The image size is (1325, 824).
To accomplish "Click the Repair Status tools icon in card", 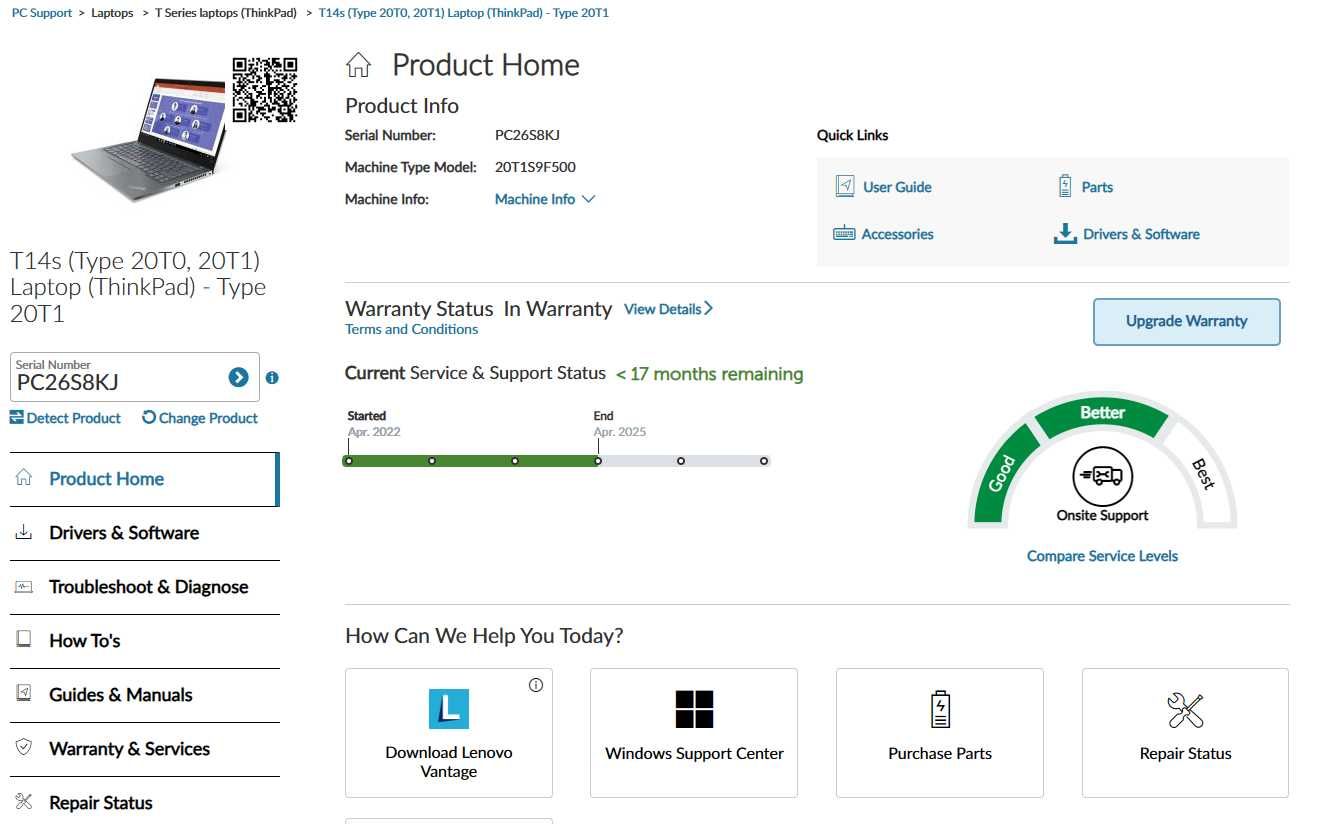I will click(x=1186, y=710).
